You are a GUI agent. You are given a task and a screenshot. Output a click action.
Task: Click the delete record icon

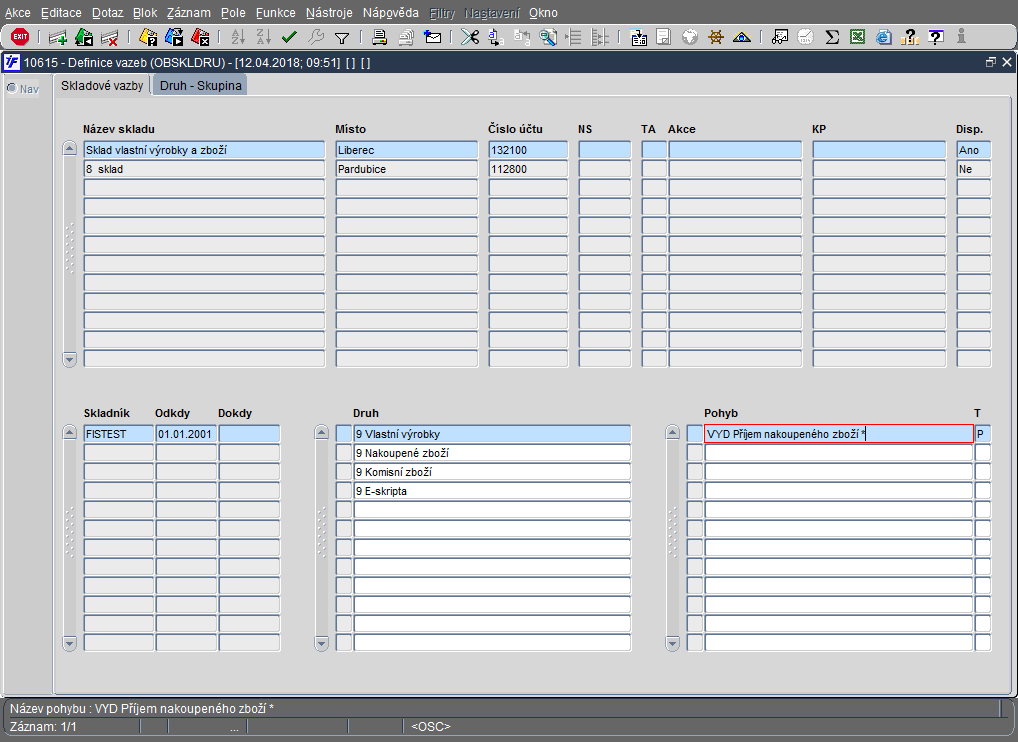tap(110, 37)
